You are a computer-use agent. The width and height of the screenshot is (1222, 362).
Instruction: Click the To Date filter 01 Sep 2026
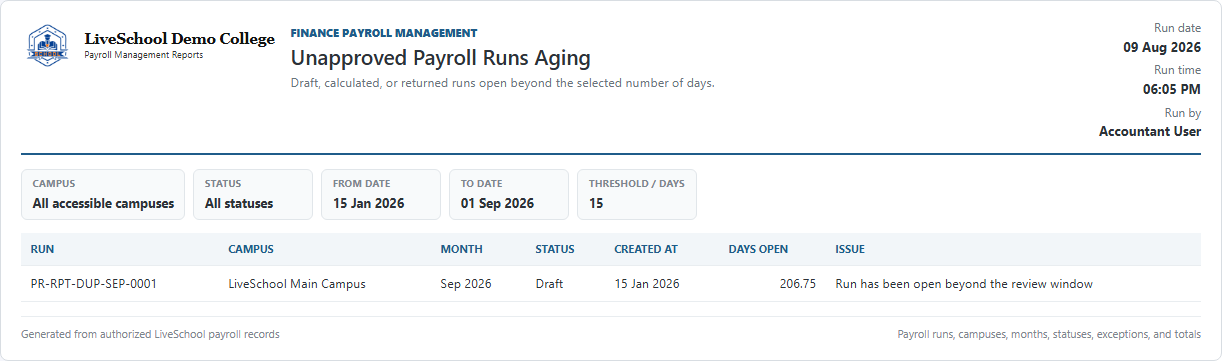(508, 194)
